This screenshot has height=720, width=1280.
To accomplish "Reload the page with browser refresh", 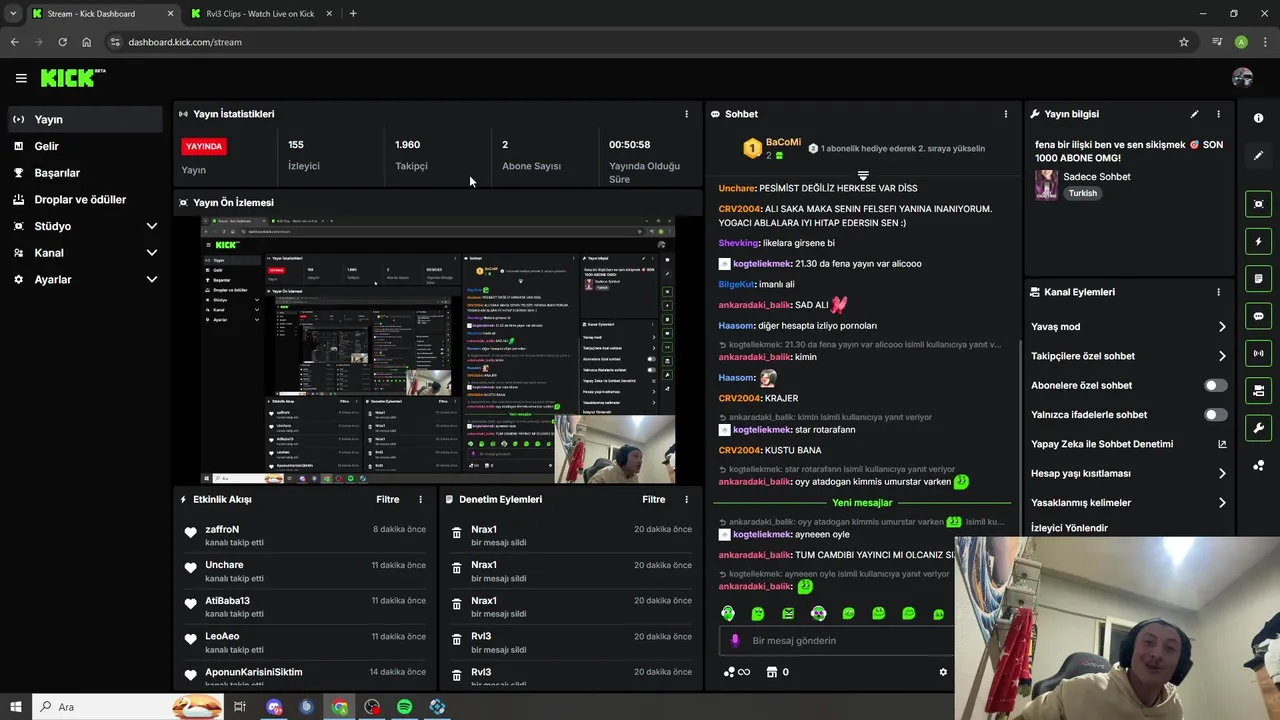I will [62, 42].
